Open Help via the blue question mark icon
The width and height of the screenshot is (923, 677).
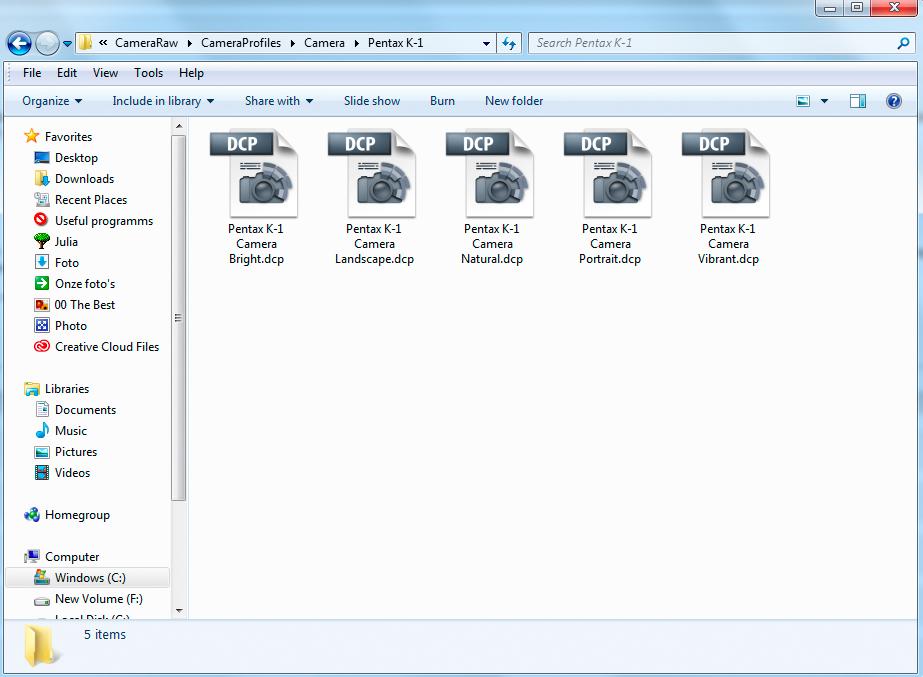(894, 101)
